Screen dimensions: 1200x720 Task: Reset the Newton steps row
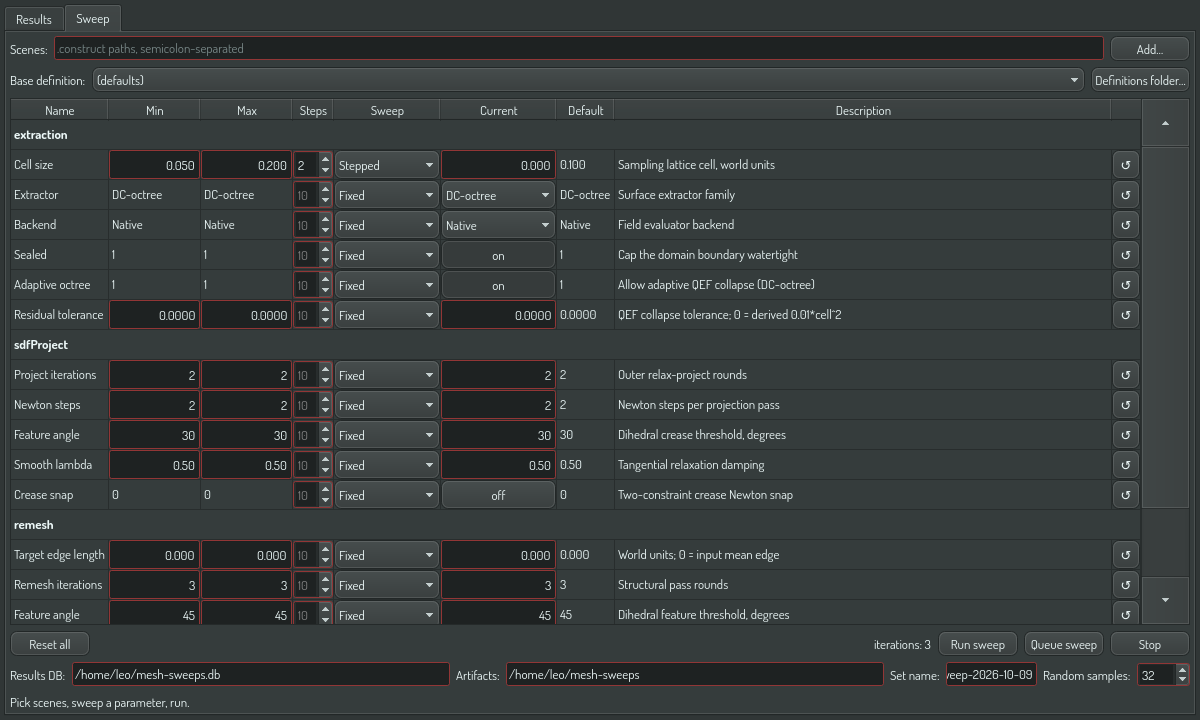click(x=1126, y=405)
